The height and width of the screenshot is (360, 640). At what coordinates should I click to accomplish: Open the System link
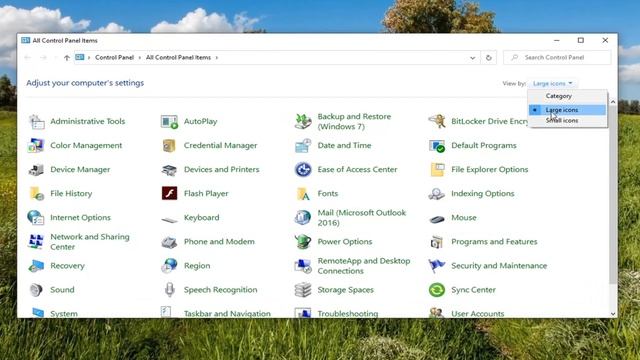(x=64, y=313)
